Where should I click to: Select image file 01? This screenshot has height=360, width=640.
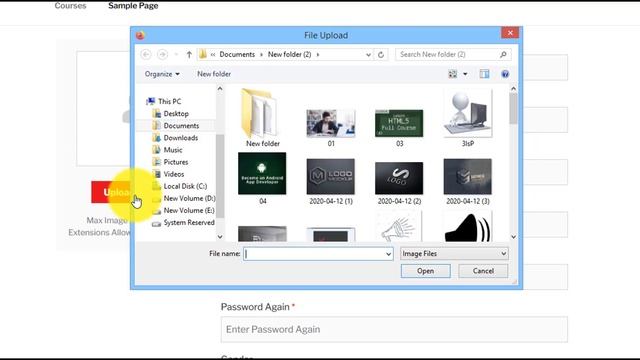point(331,127)
